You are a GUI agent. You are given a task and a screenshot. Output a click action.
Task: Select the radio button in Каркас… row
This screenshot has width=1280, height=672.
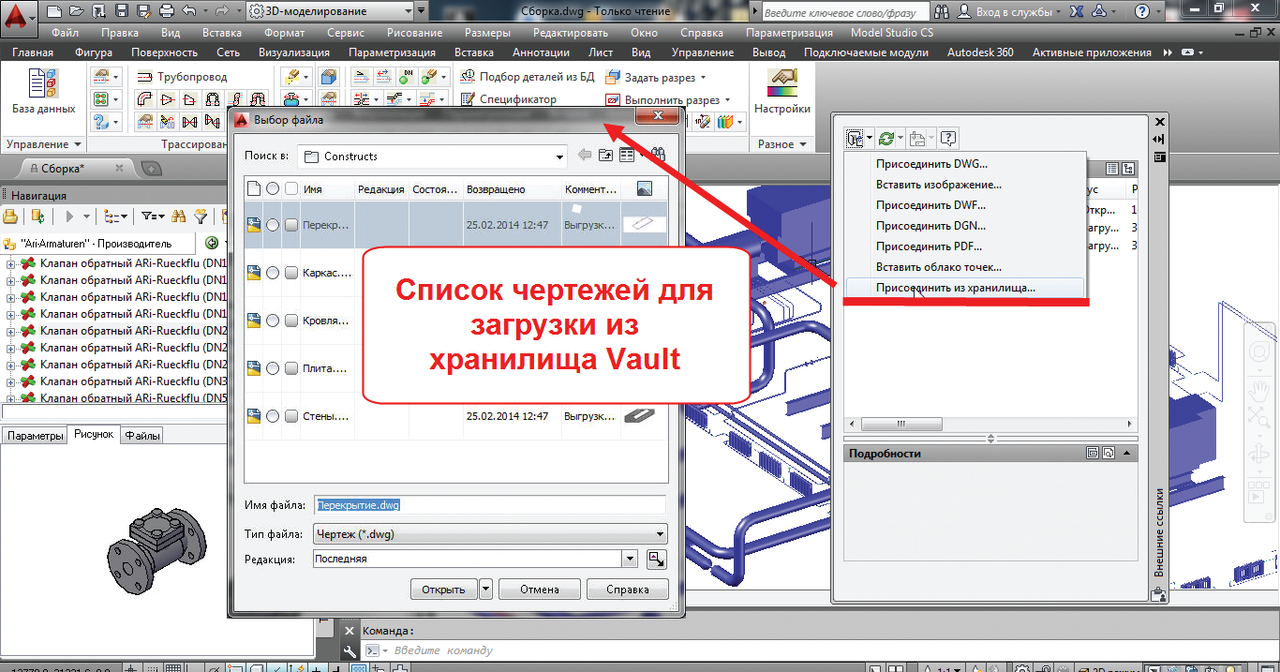pos(272,272)
